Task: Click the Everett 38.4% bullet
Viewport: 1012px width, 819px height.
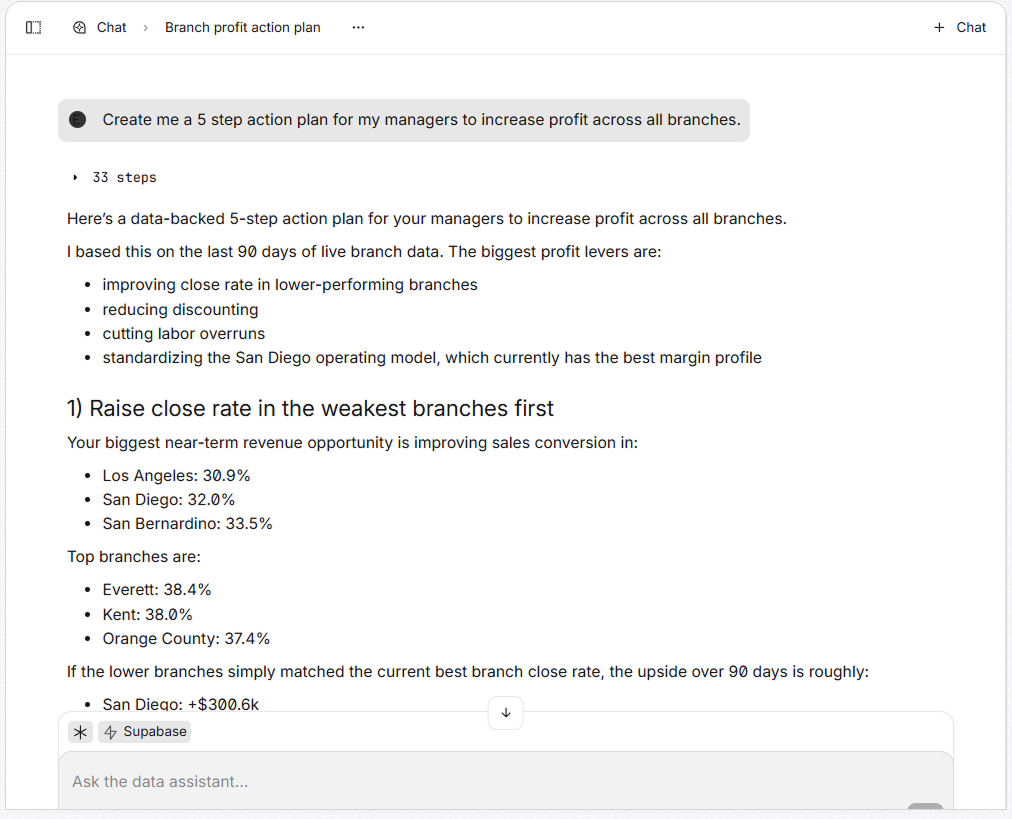Action: 157,590
